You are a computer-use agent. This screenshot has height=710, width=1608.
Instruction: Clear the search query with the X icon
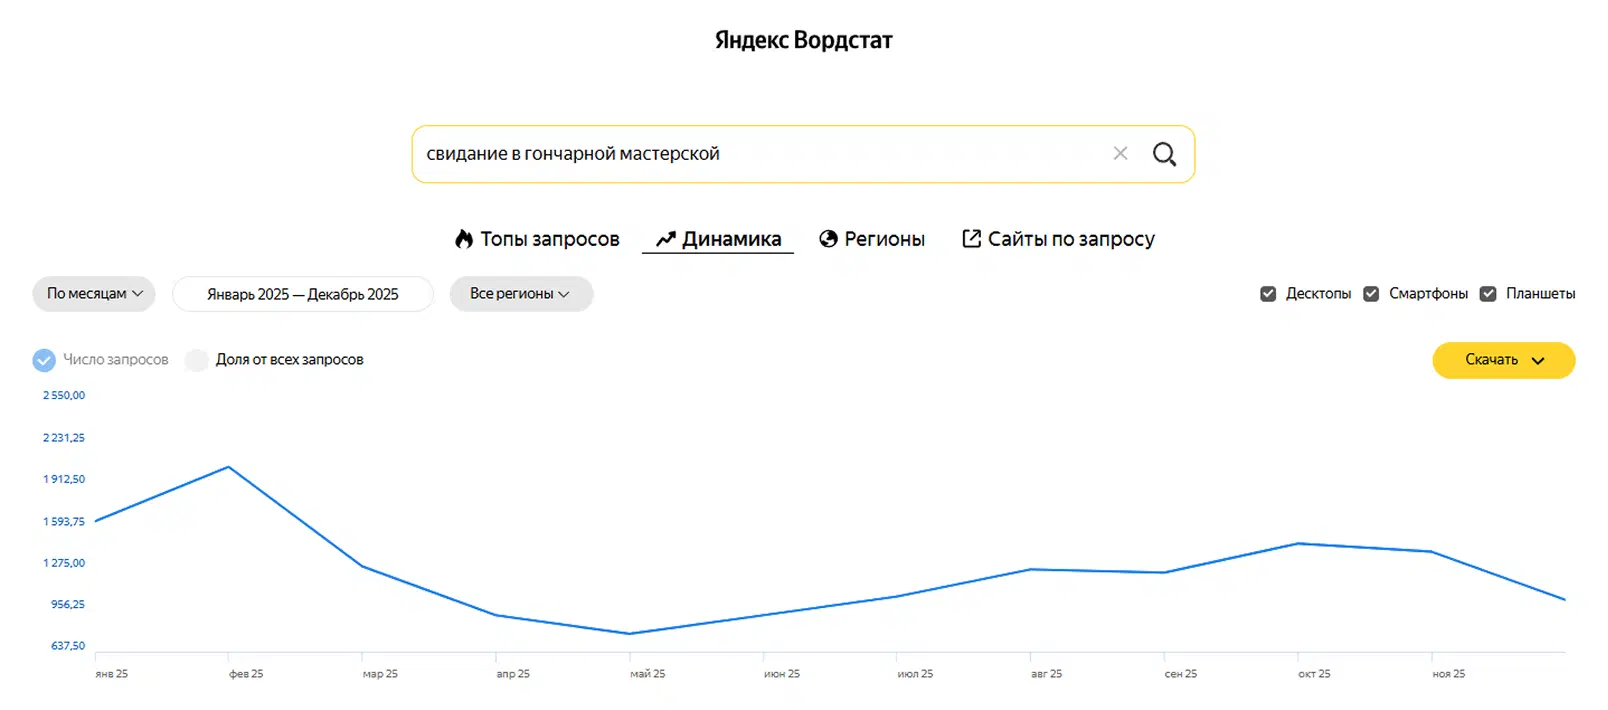(1120, 153)
